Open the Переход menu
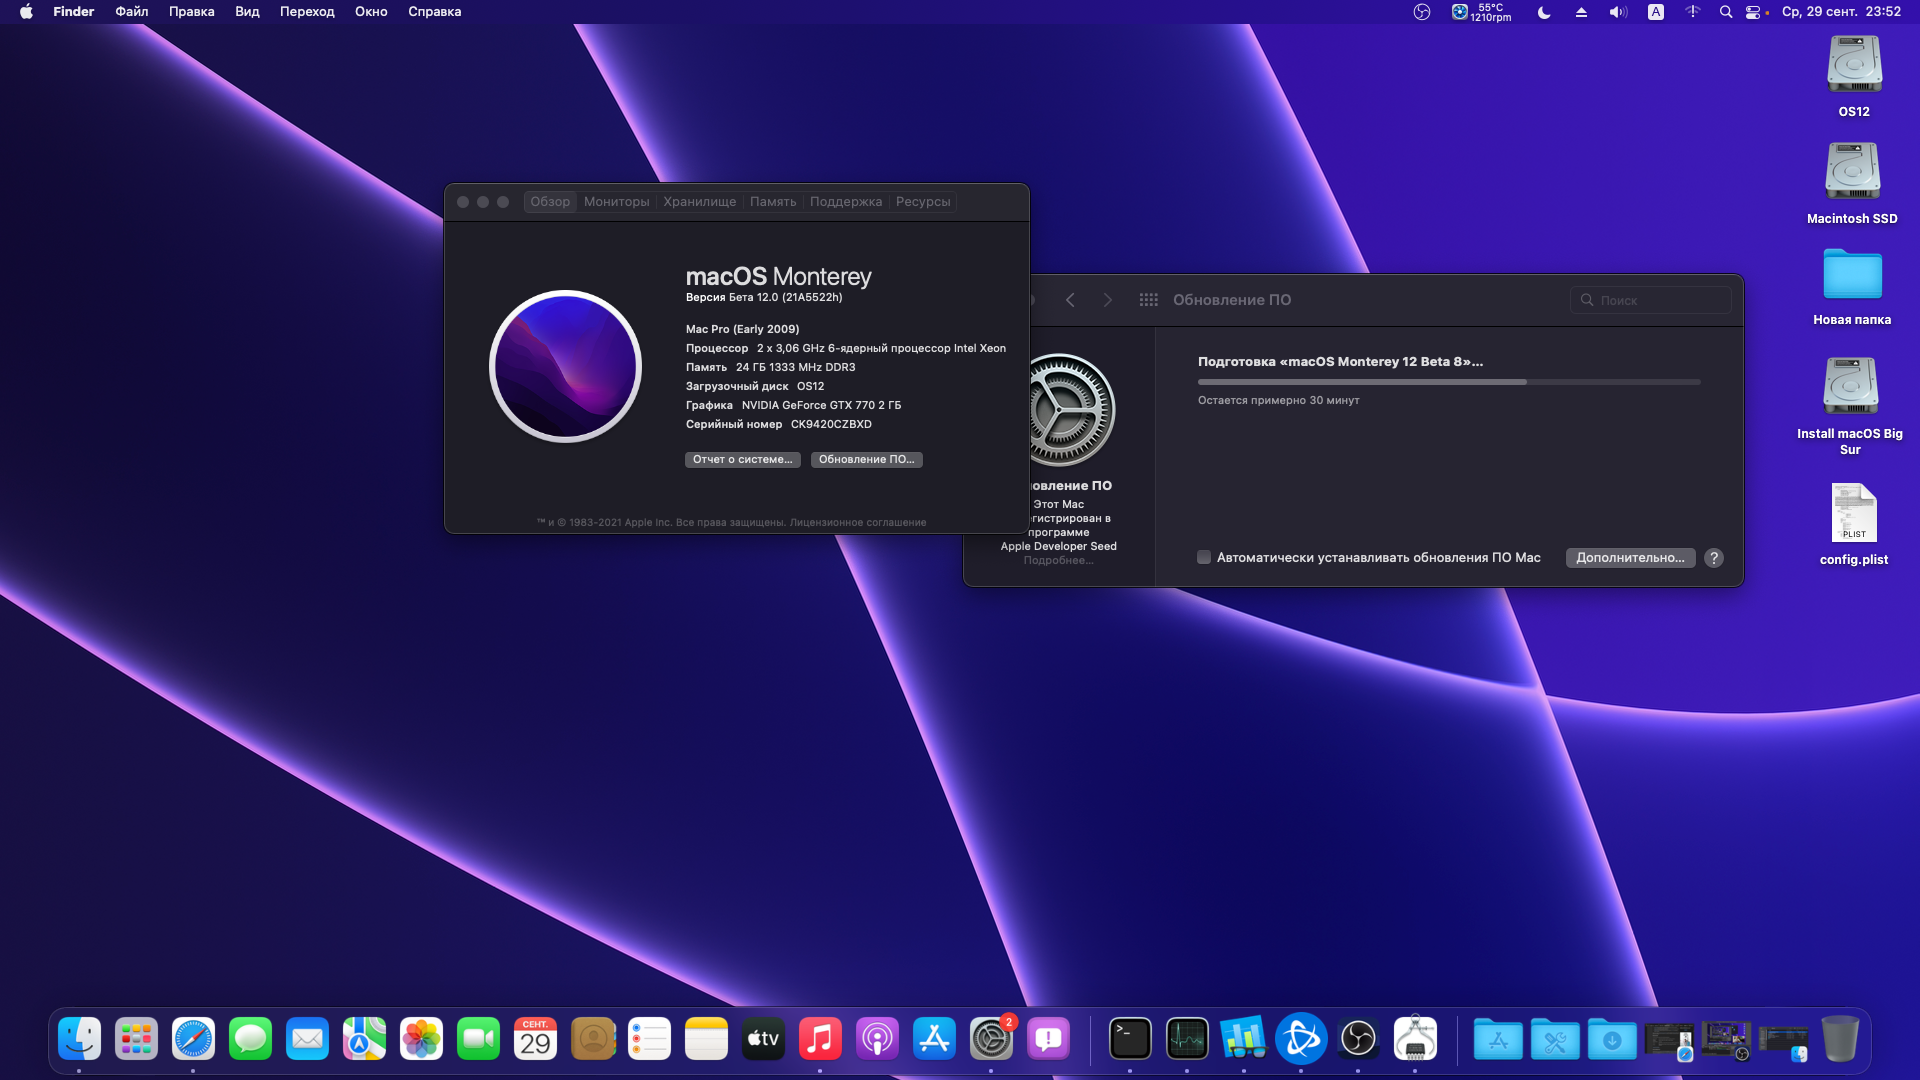Screen dimensions: 1920x1080 307,12
